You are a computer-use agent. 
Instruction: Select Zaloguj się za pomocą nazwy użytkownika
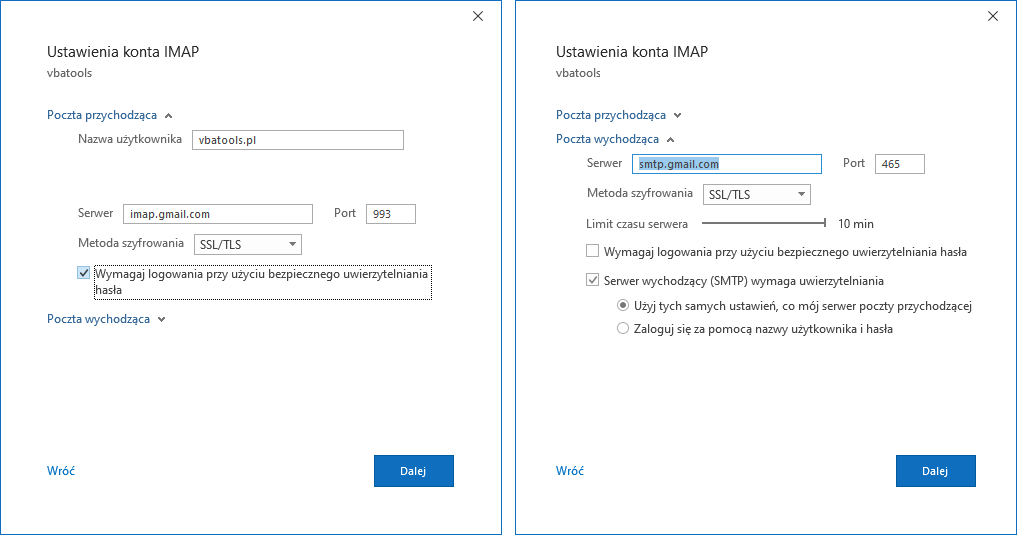pyautogui.click(x=623, y=328)
